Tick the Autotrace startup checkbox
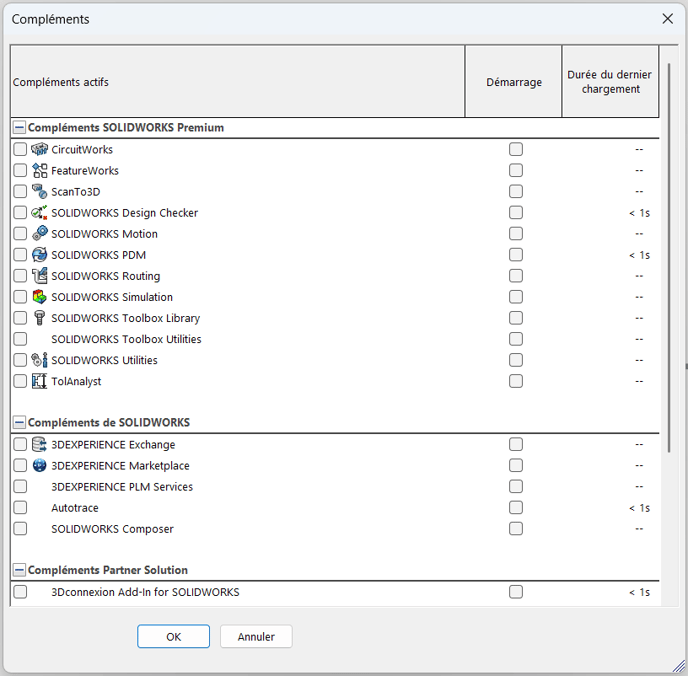688x676 pixels. [x=516, y=508]
